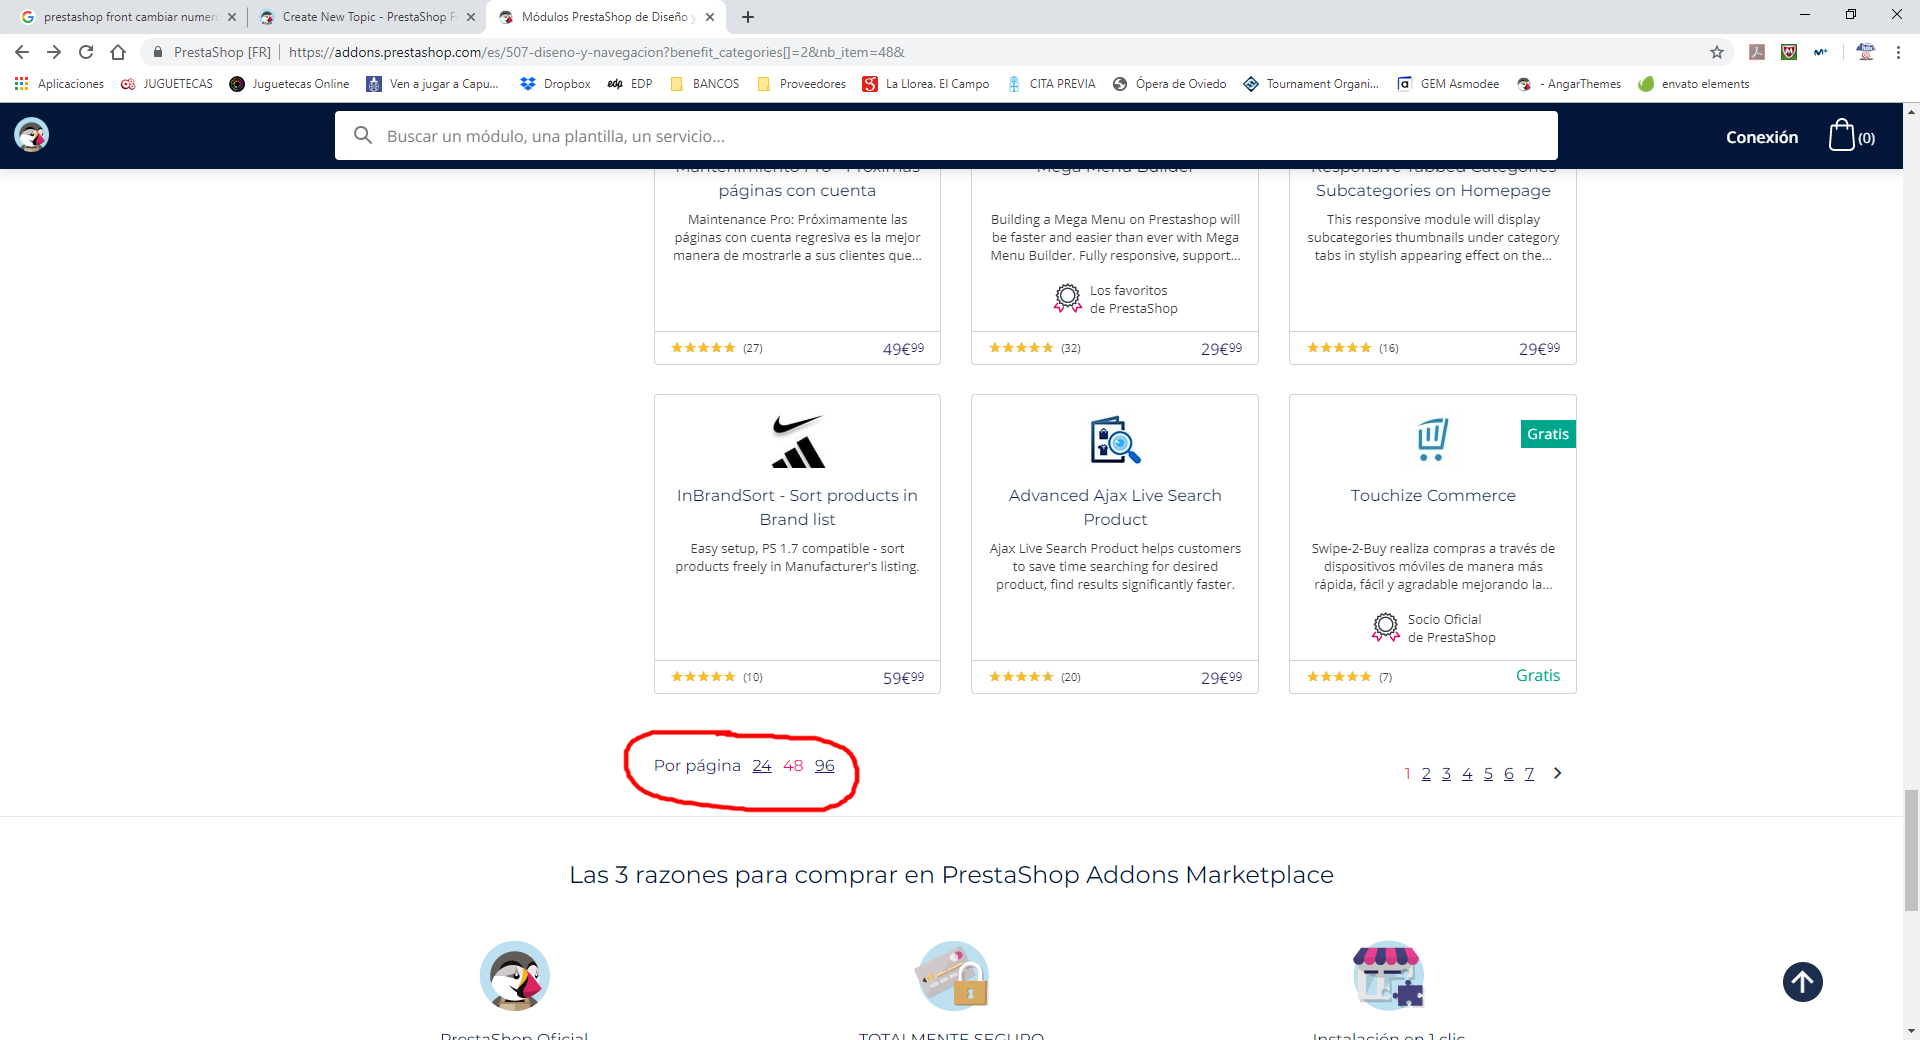The image size is (1920, 1040).
Task: Open the CITA PREVIA bookmark
Action: click(1051, 84)
